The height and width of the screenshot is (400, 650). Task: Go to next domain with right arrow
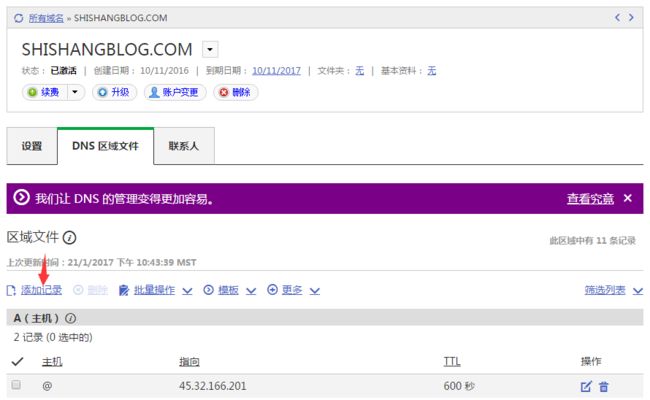pos(631,17)
